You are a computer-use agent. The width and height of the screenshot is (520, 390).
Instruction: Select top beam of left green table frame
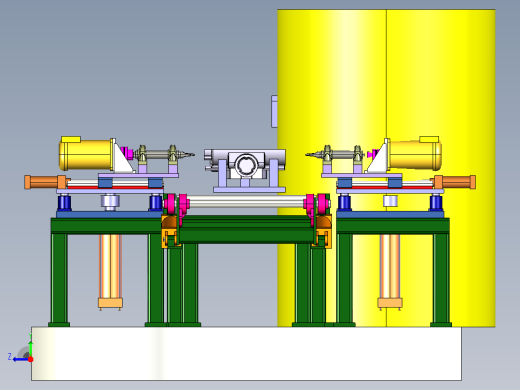pyautogui.click(x=107, y=226)
